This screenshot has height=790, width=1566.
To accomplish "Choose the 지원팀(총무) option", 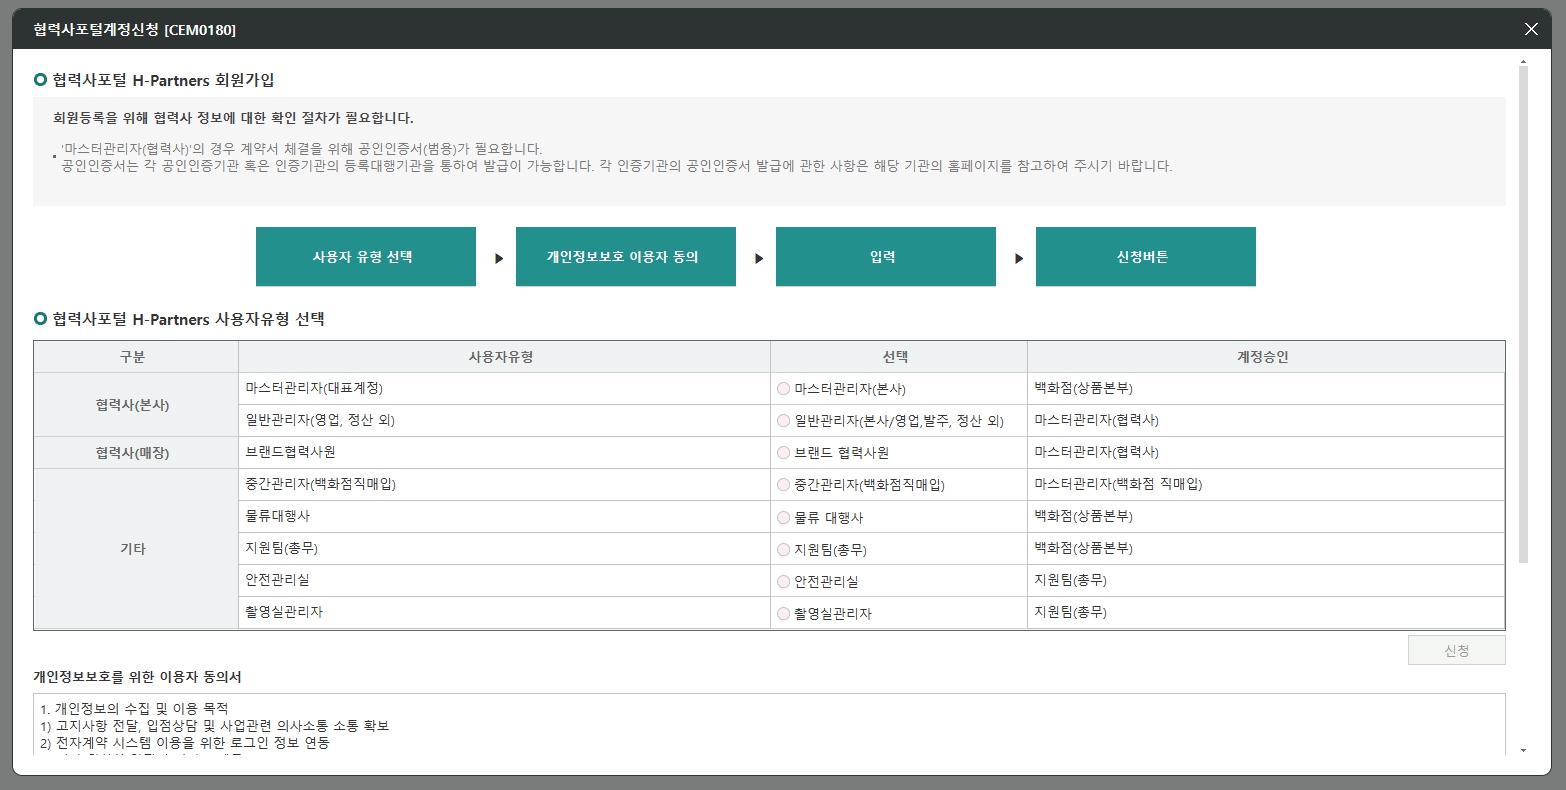I will [x=784, y=548].
